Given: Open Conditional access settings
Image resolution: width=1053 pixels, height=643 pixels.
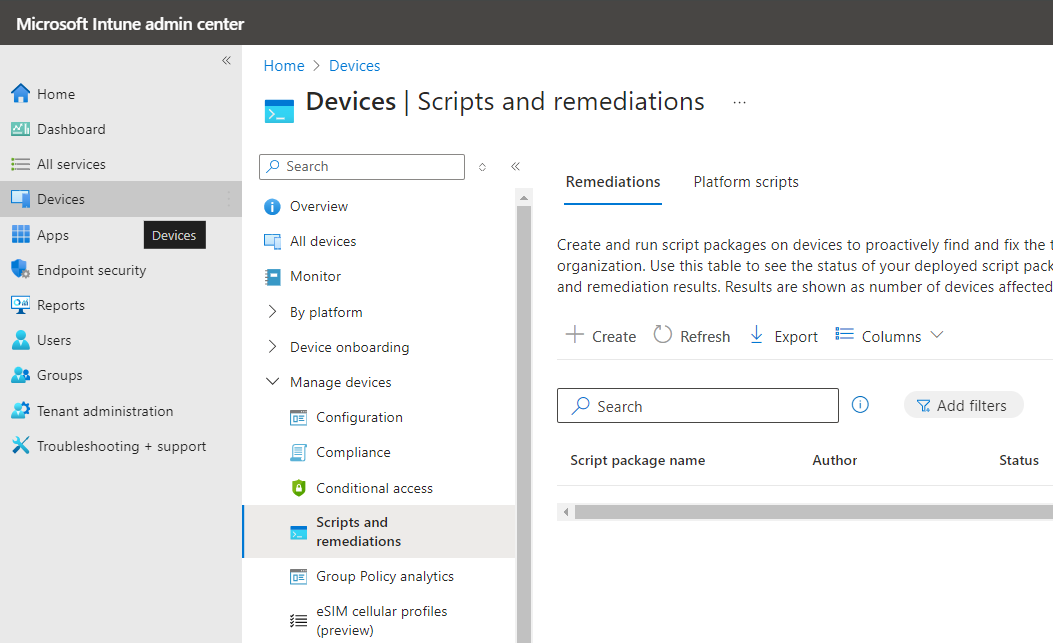Looking at the screenshot, I should (x=373, y=487).
